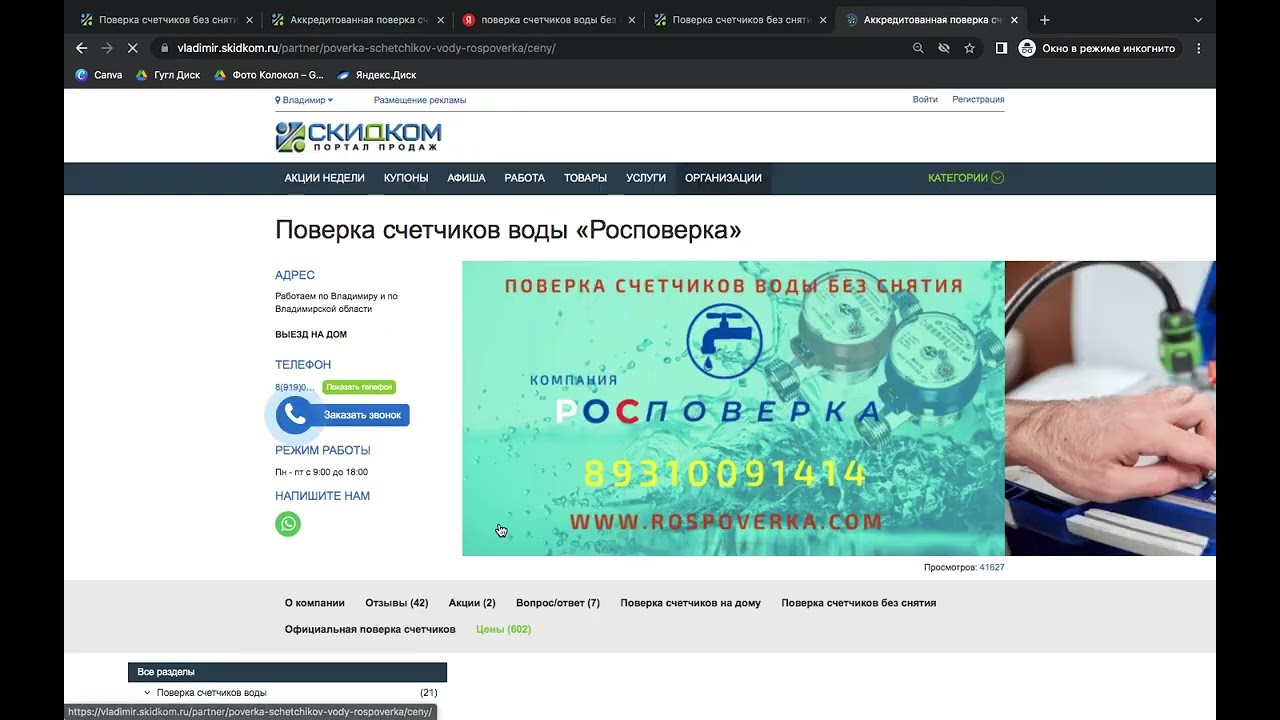The width and height of the screenshot is (1280, 720).
Task: Click the ВЫЕЗД НА ДОМ text
Action: [x=311, y=335]
